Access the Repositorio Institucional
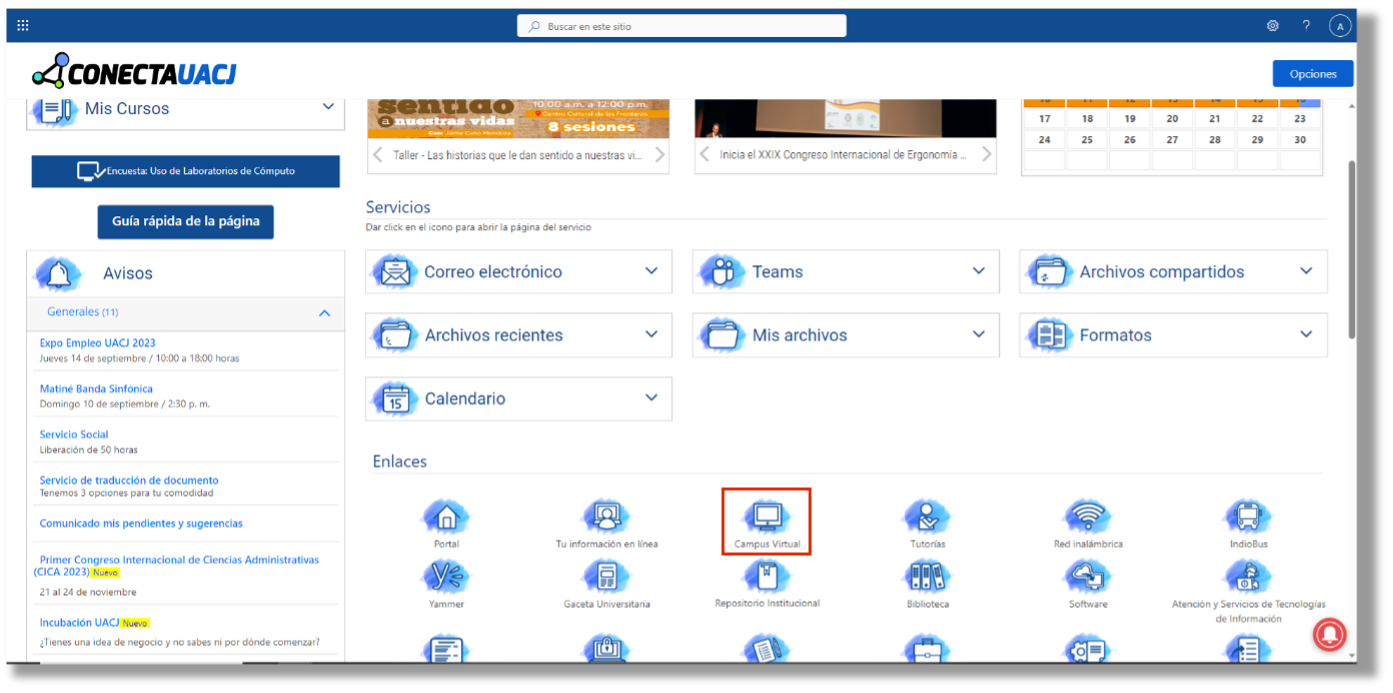 (x=766, y=578)
